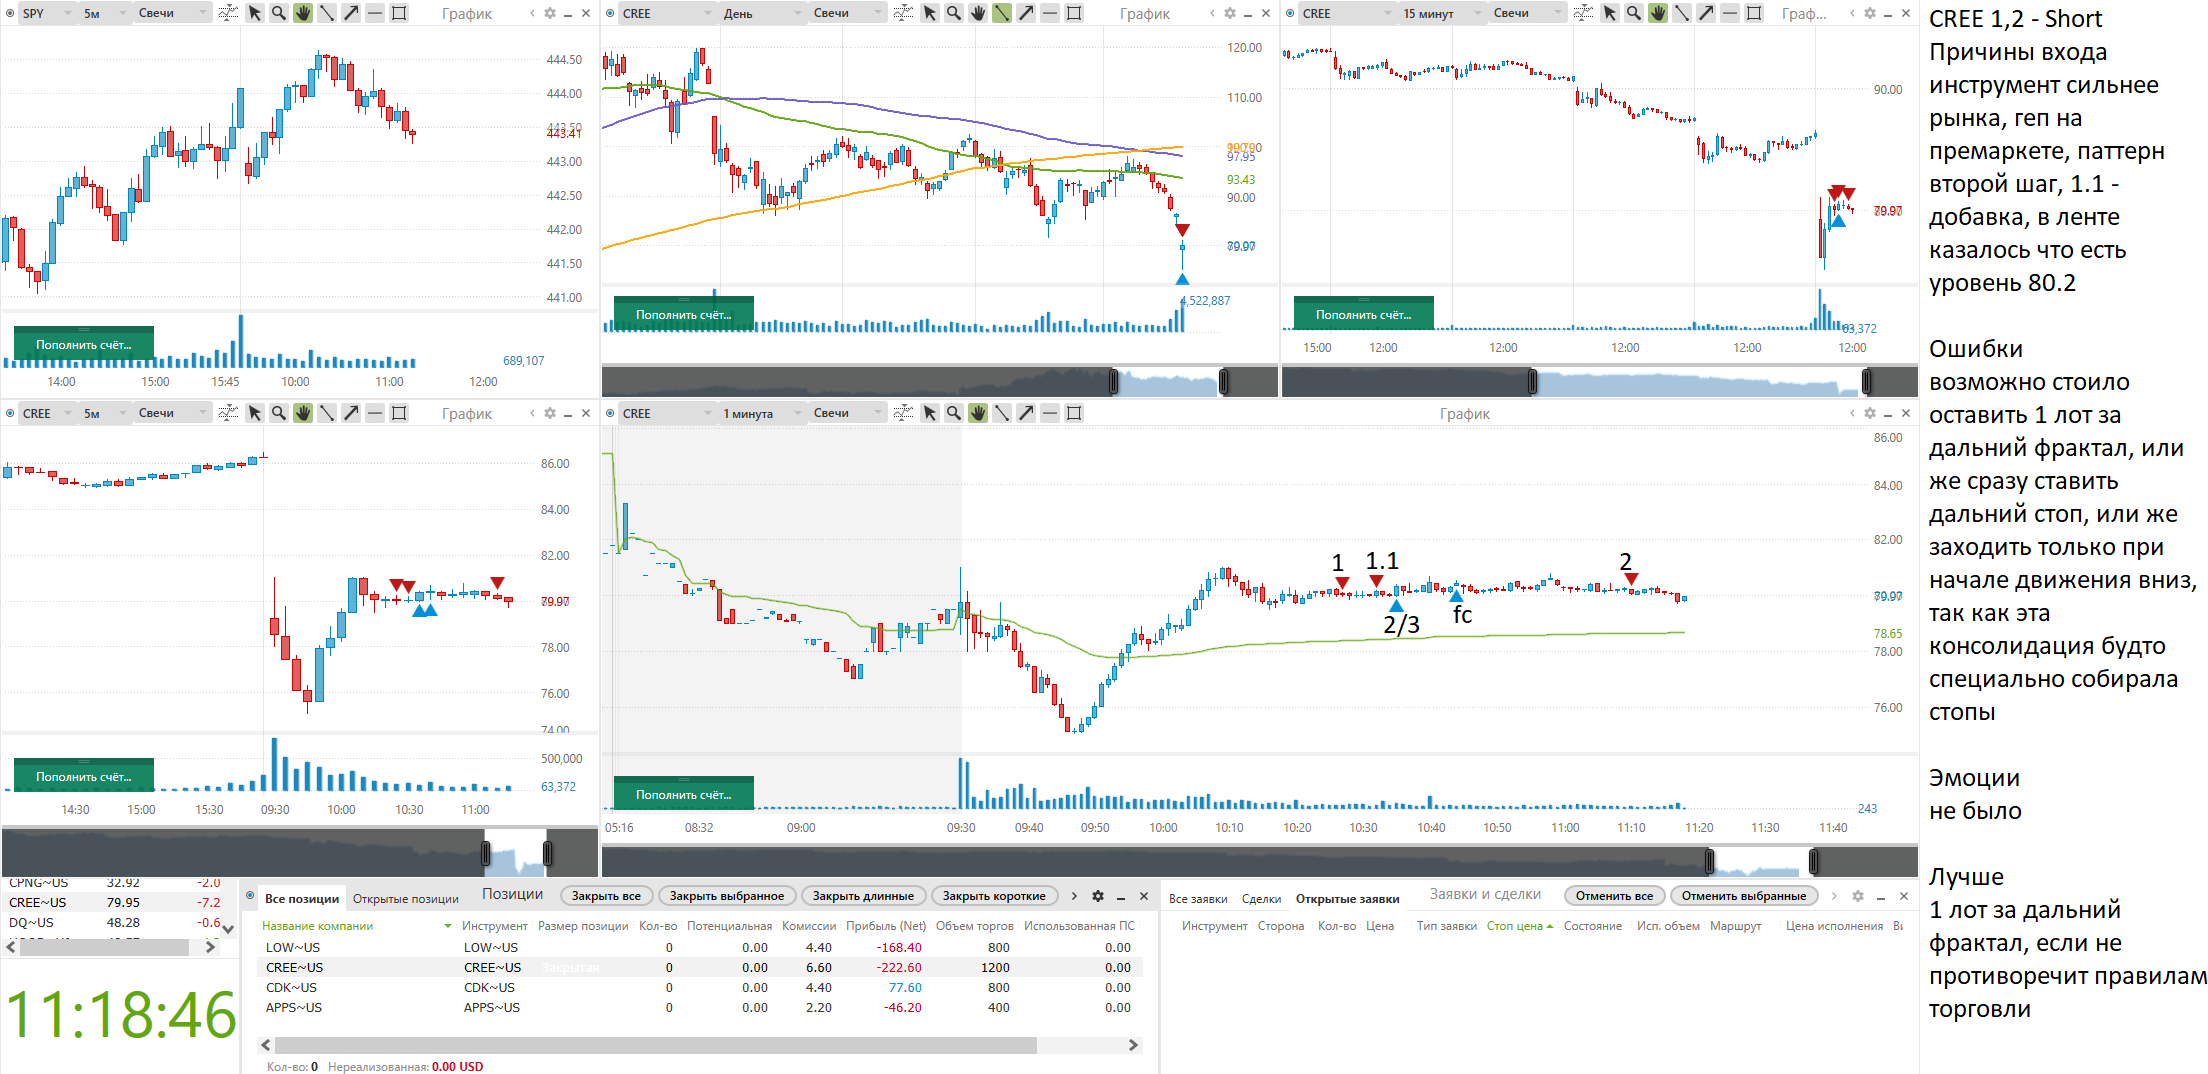Switch to Все позиции tab
This screenshot has width=2208, height=1074.
pos(302,898)
